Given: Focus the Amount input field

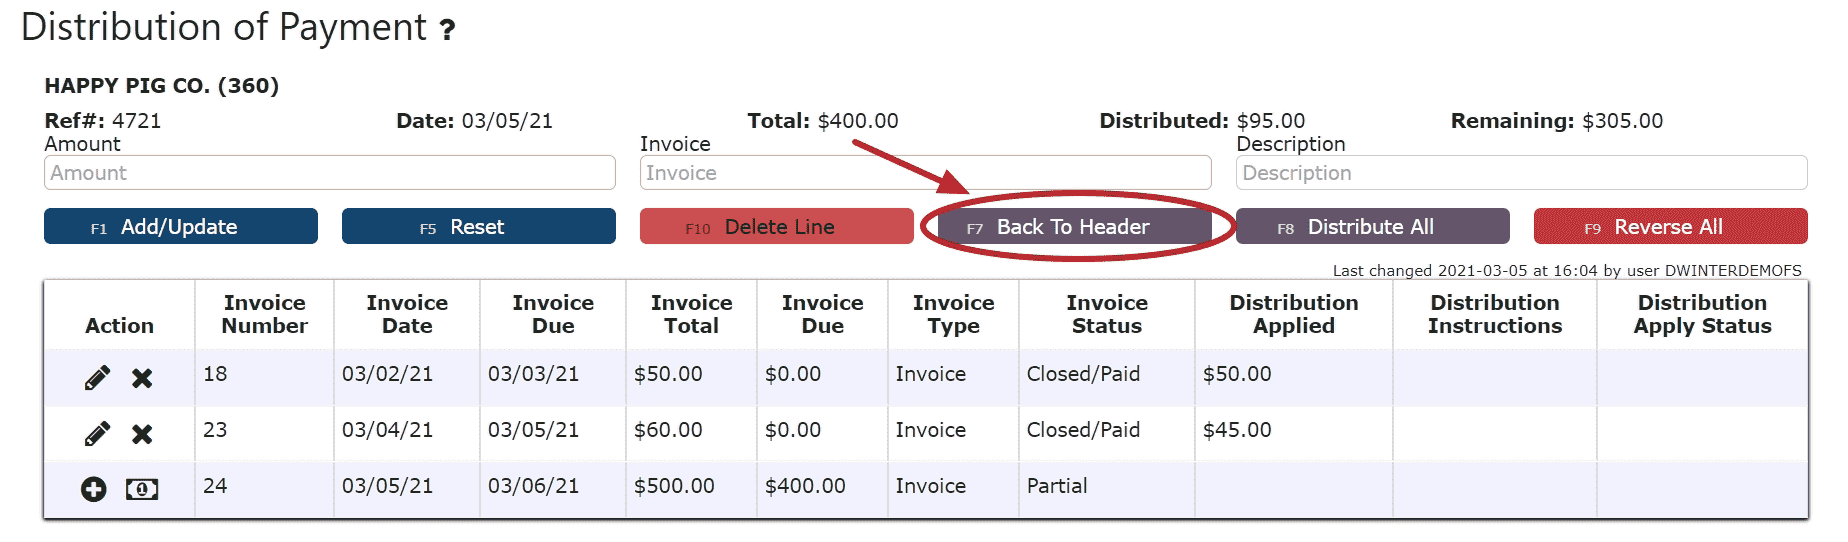Looking at the screenshot, I should [x=329, y=173].
